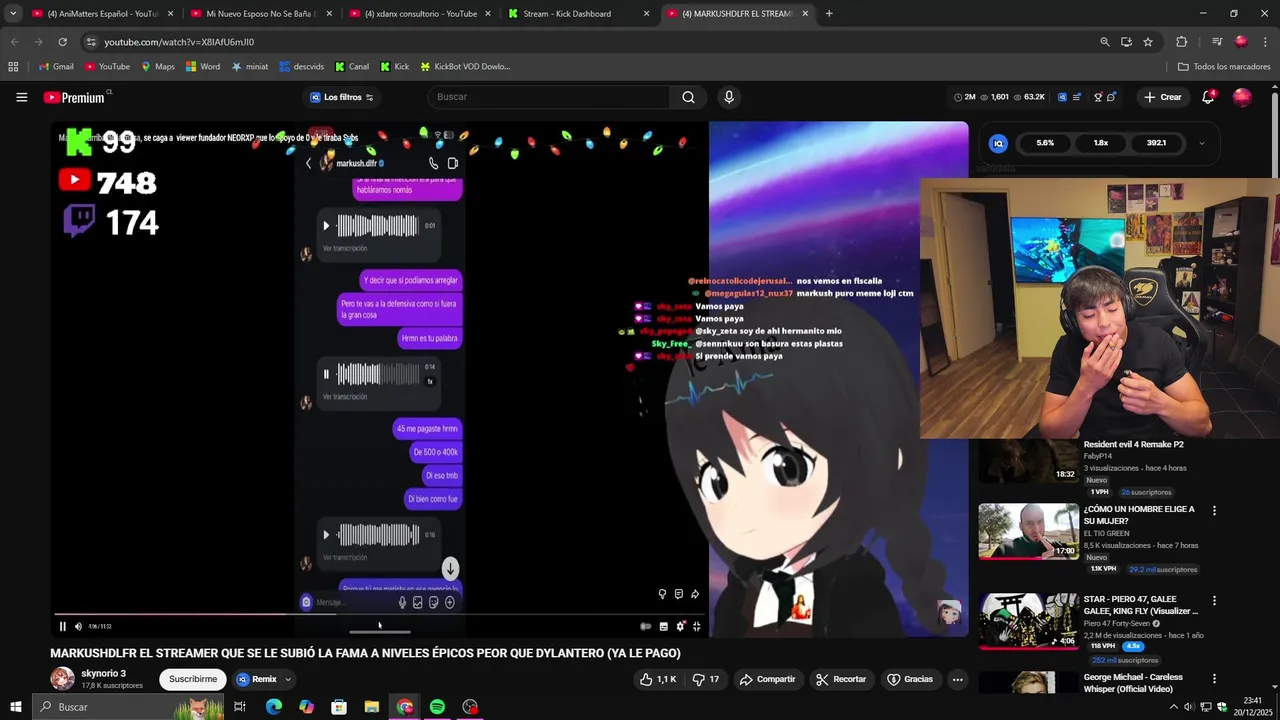This screenshot has height=720, width=1280.
Task: Click the 5.6% stat pill
Action: pos(1045,143)
